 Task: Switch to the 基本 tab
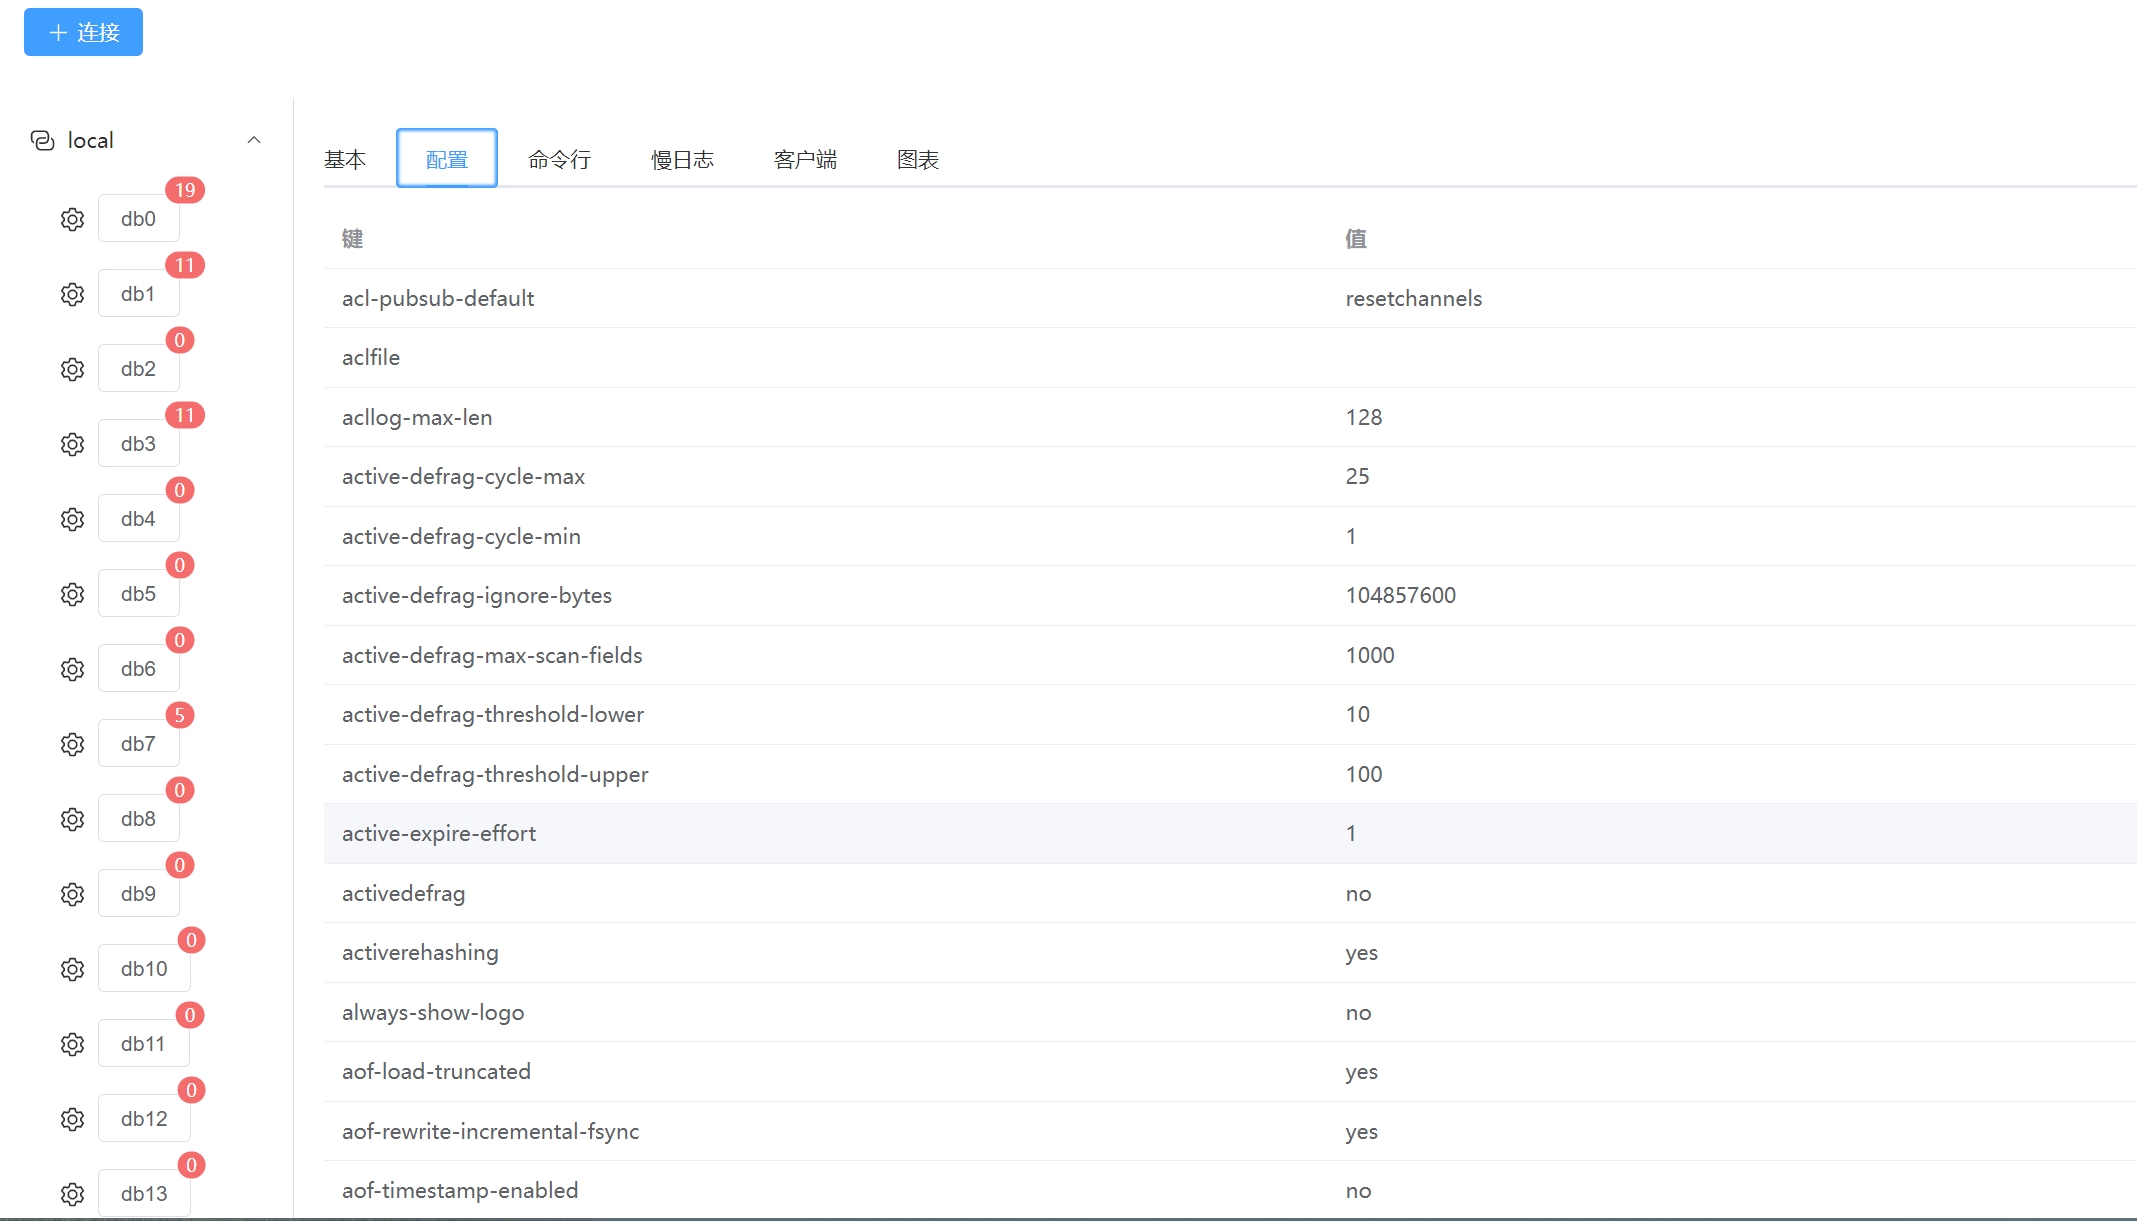(x=345, y=159)
